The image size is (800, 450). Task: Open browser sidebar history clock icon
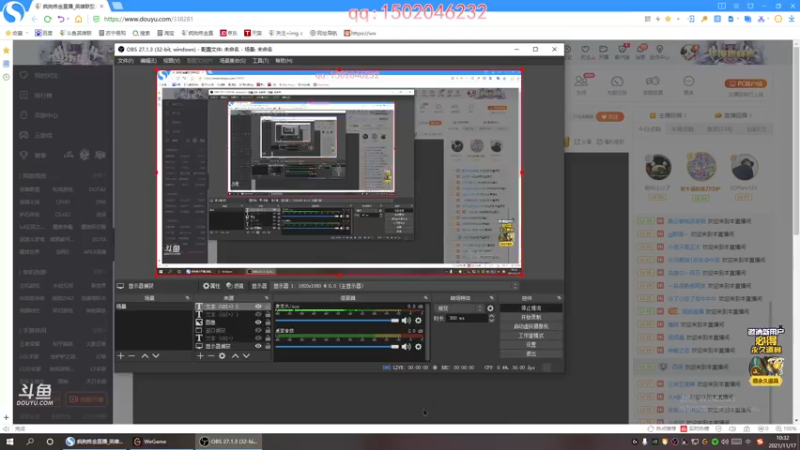tap(6, 78)
